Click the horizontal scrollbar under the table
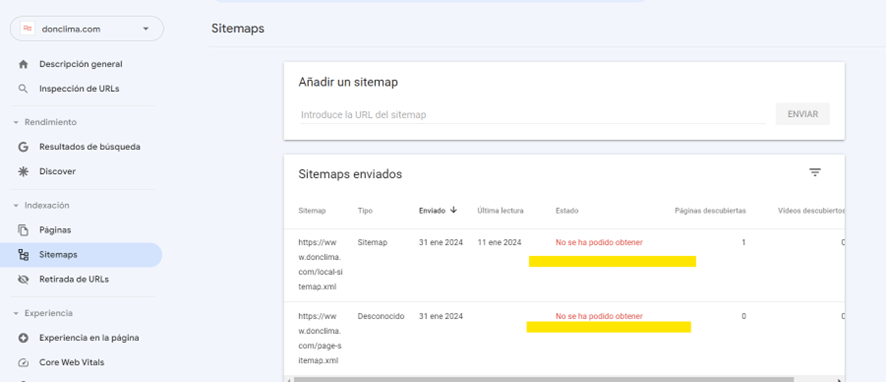 pyautogui.click(x=544, y=379)
